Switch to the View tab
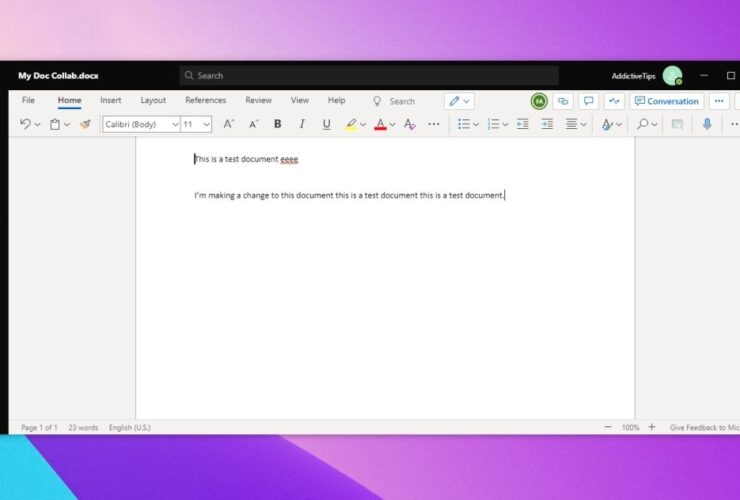The height and width of the screenshot is (500, 740). 300,100
